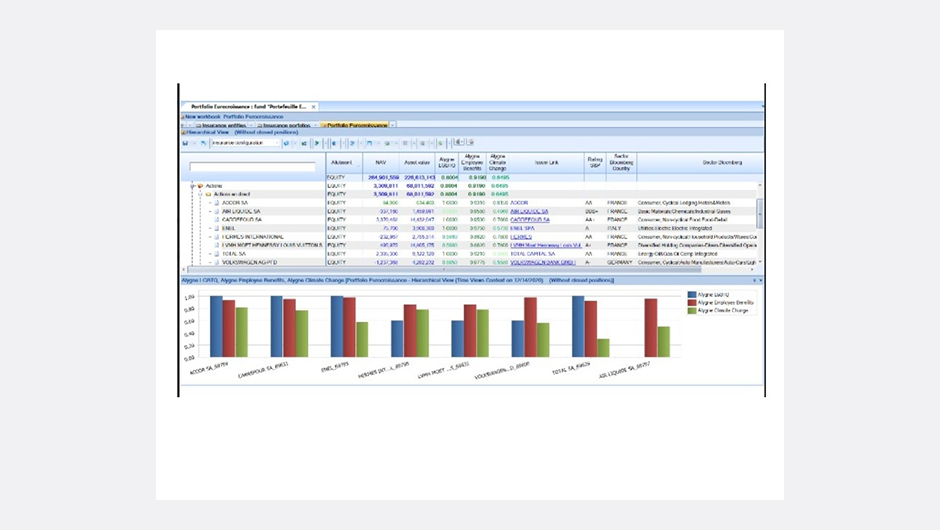Click the Hierarchical View header label

(207, 132)
